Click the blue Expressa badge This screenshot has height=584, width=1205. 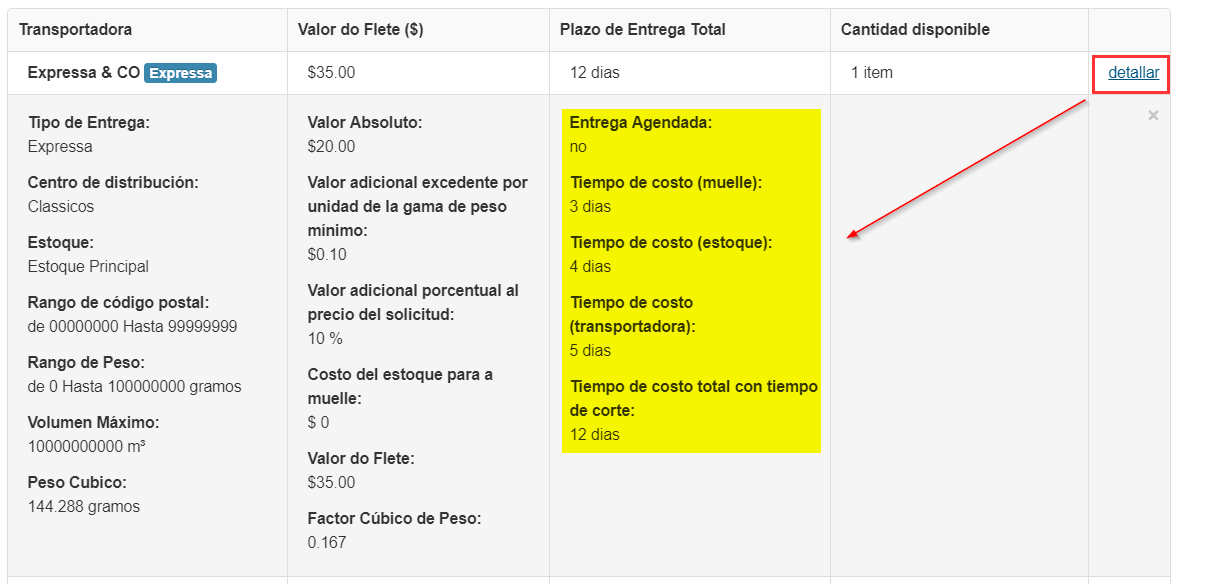(x=180, y=73)
